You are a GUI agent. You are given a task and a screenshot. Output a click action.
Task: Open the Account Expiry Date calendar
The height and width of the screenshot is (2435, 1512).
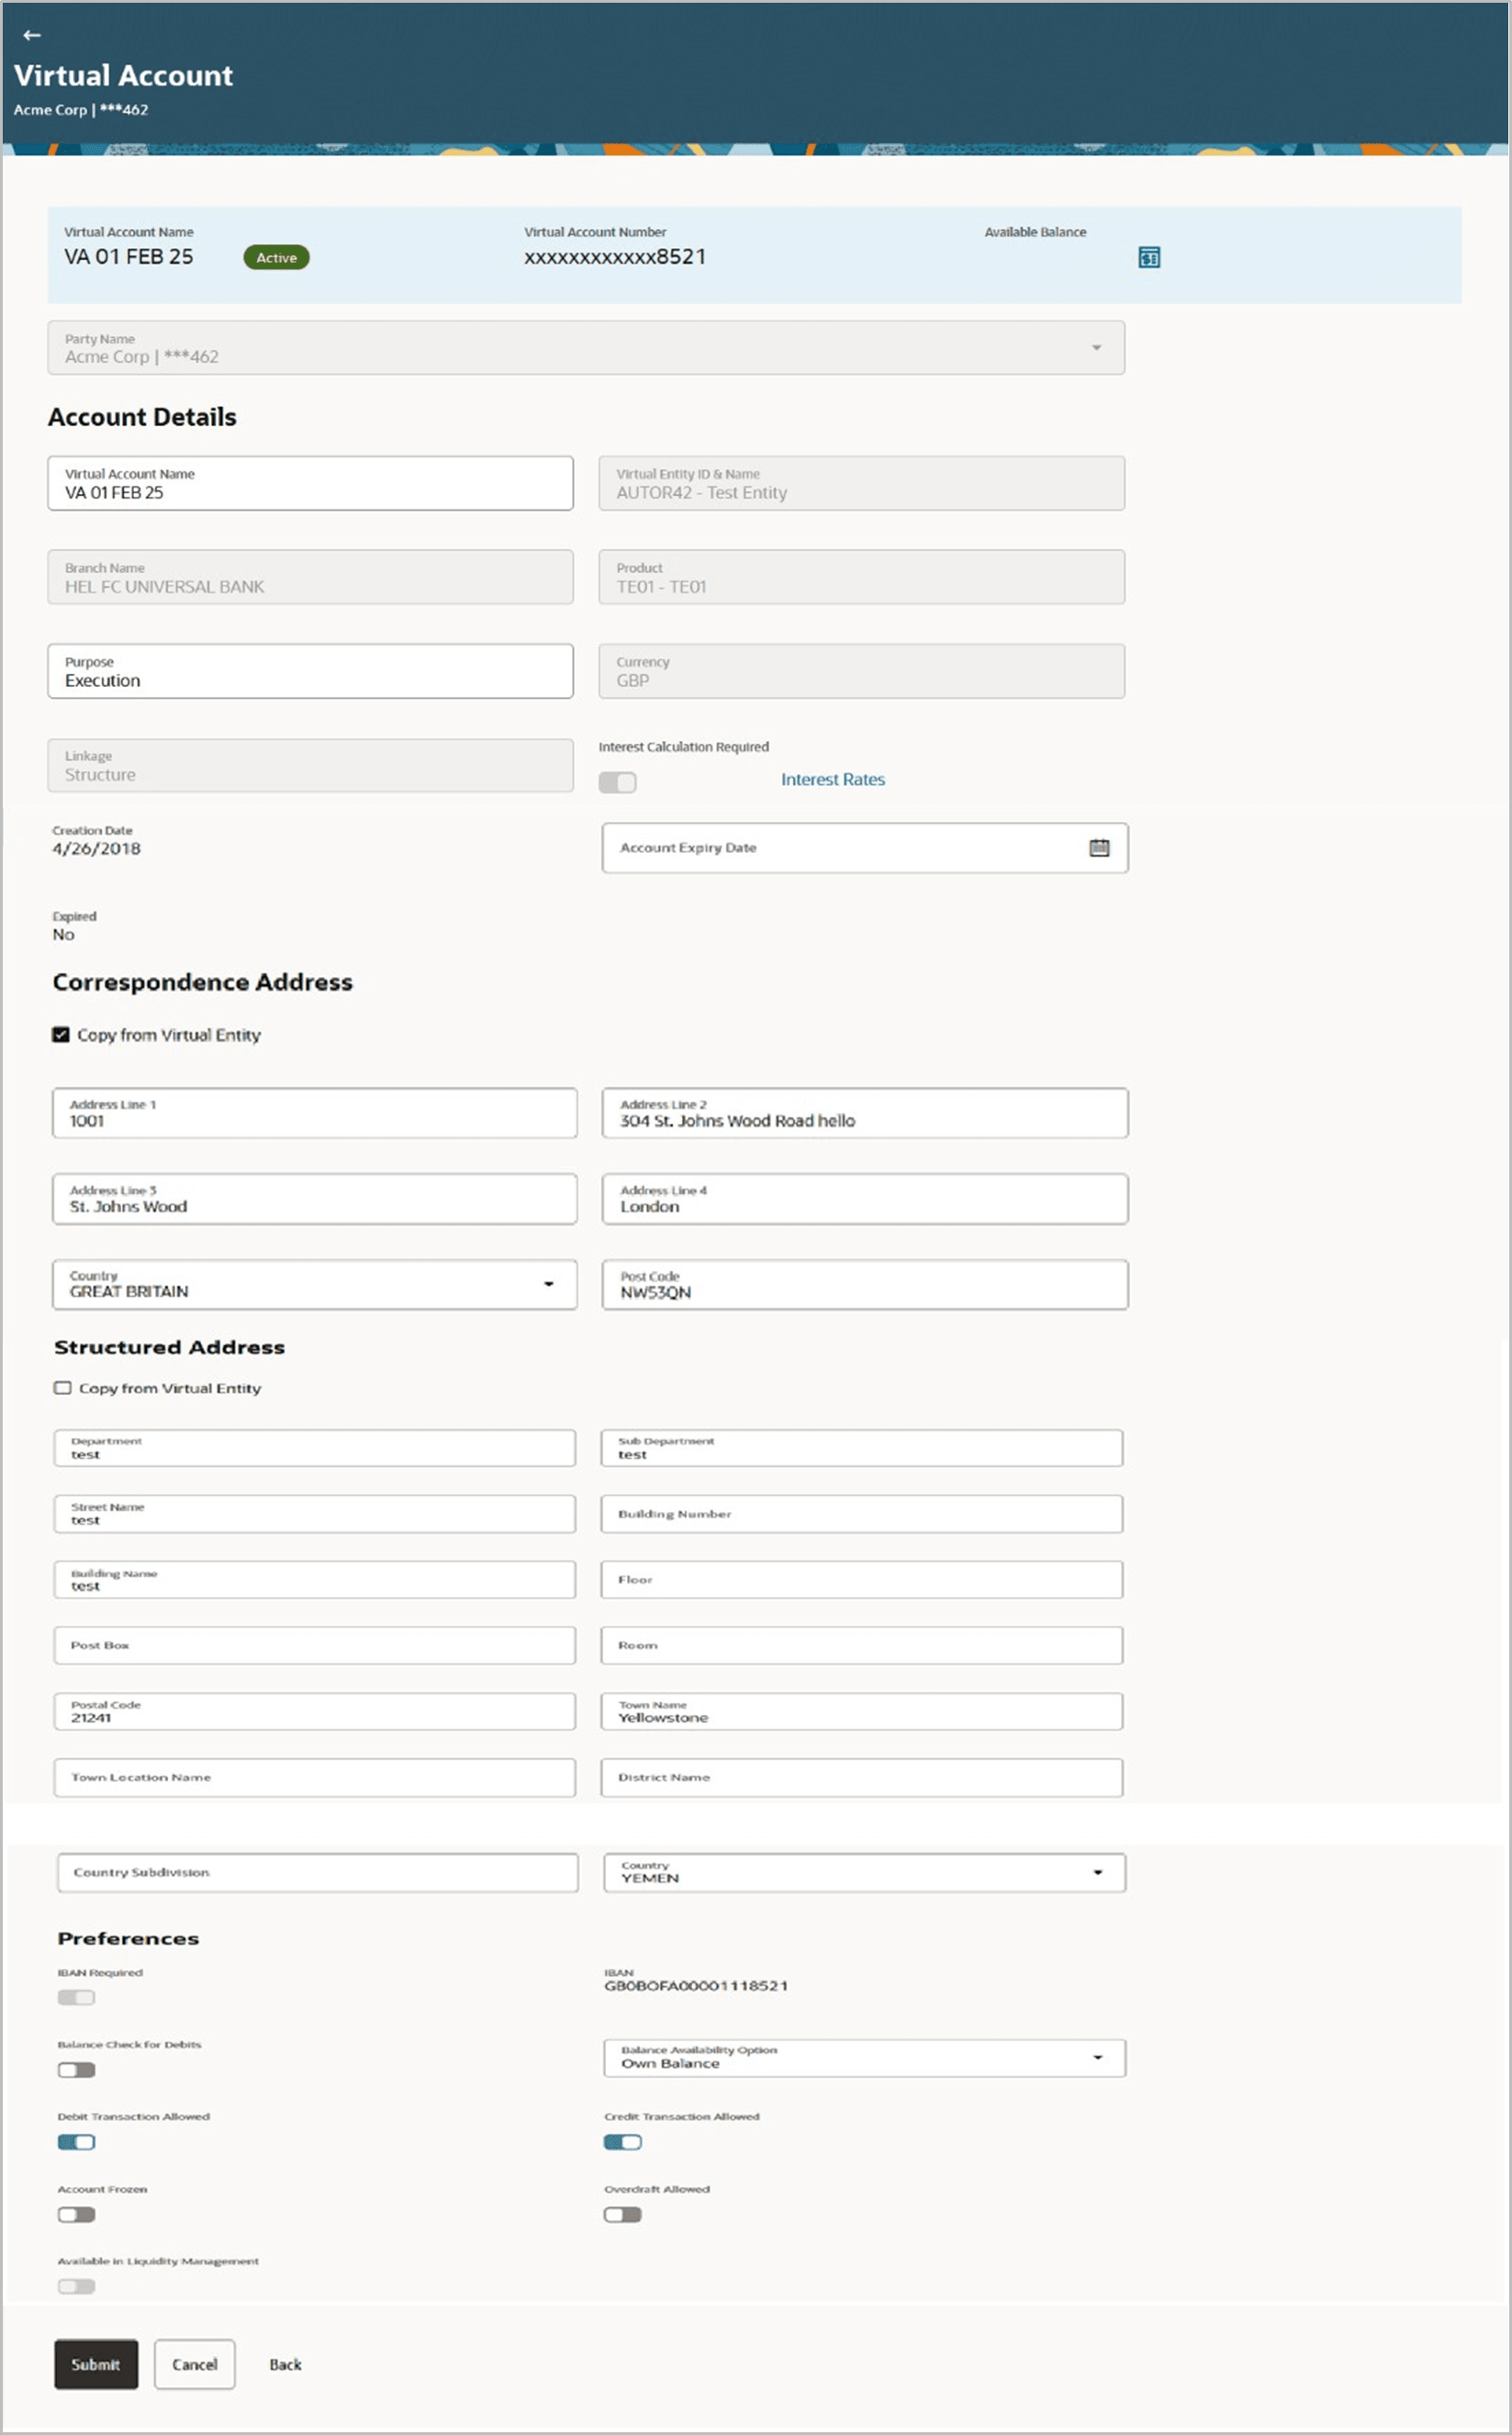point(1099,847)
